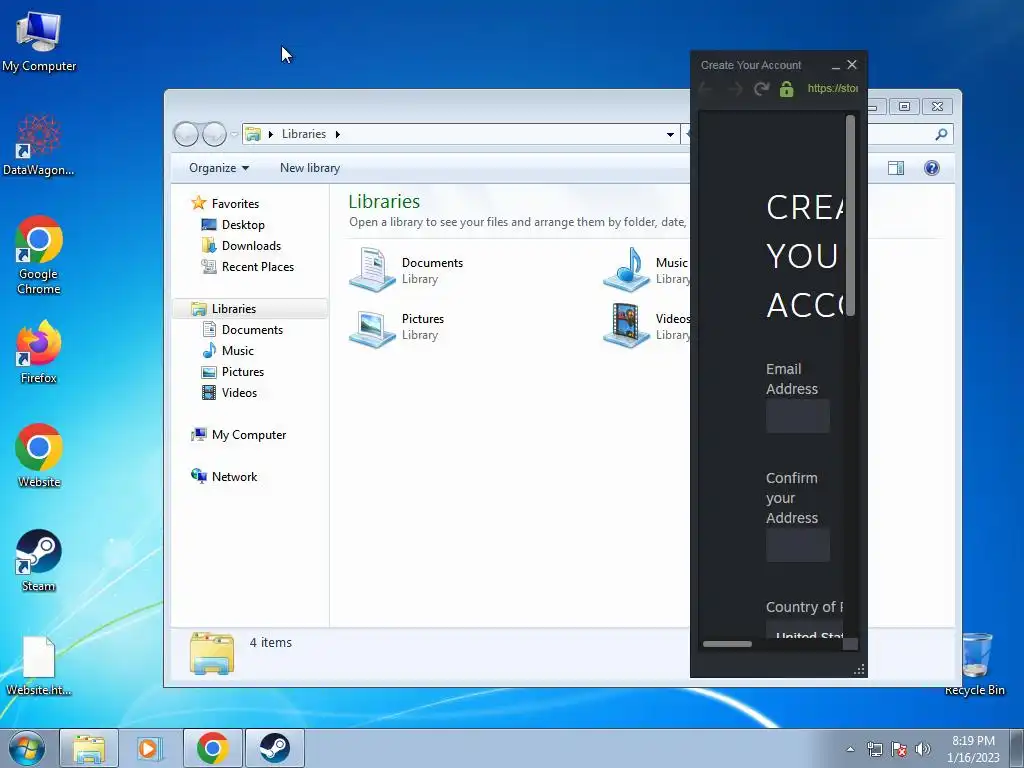Show hidden tray icons arrow

pos(850,749)
